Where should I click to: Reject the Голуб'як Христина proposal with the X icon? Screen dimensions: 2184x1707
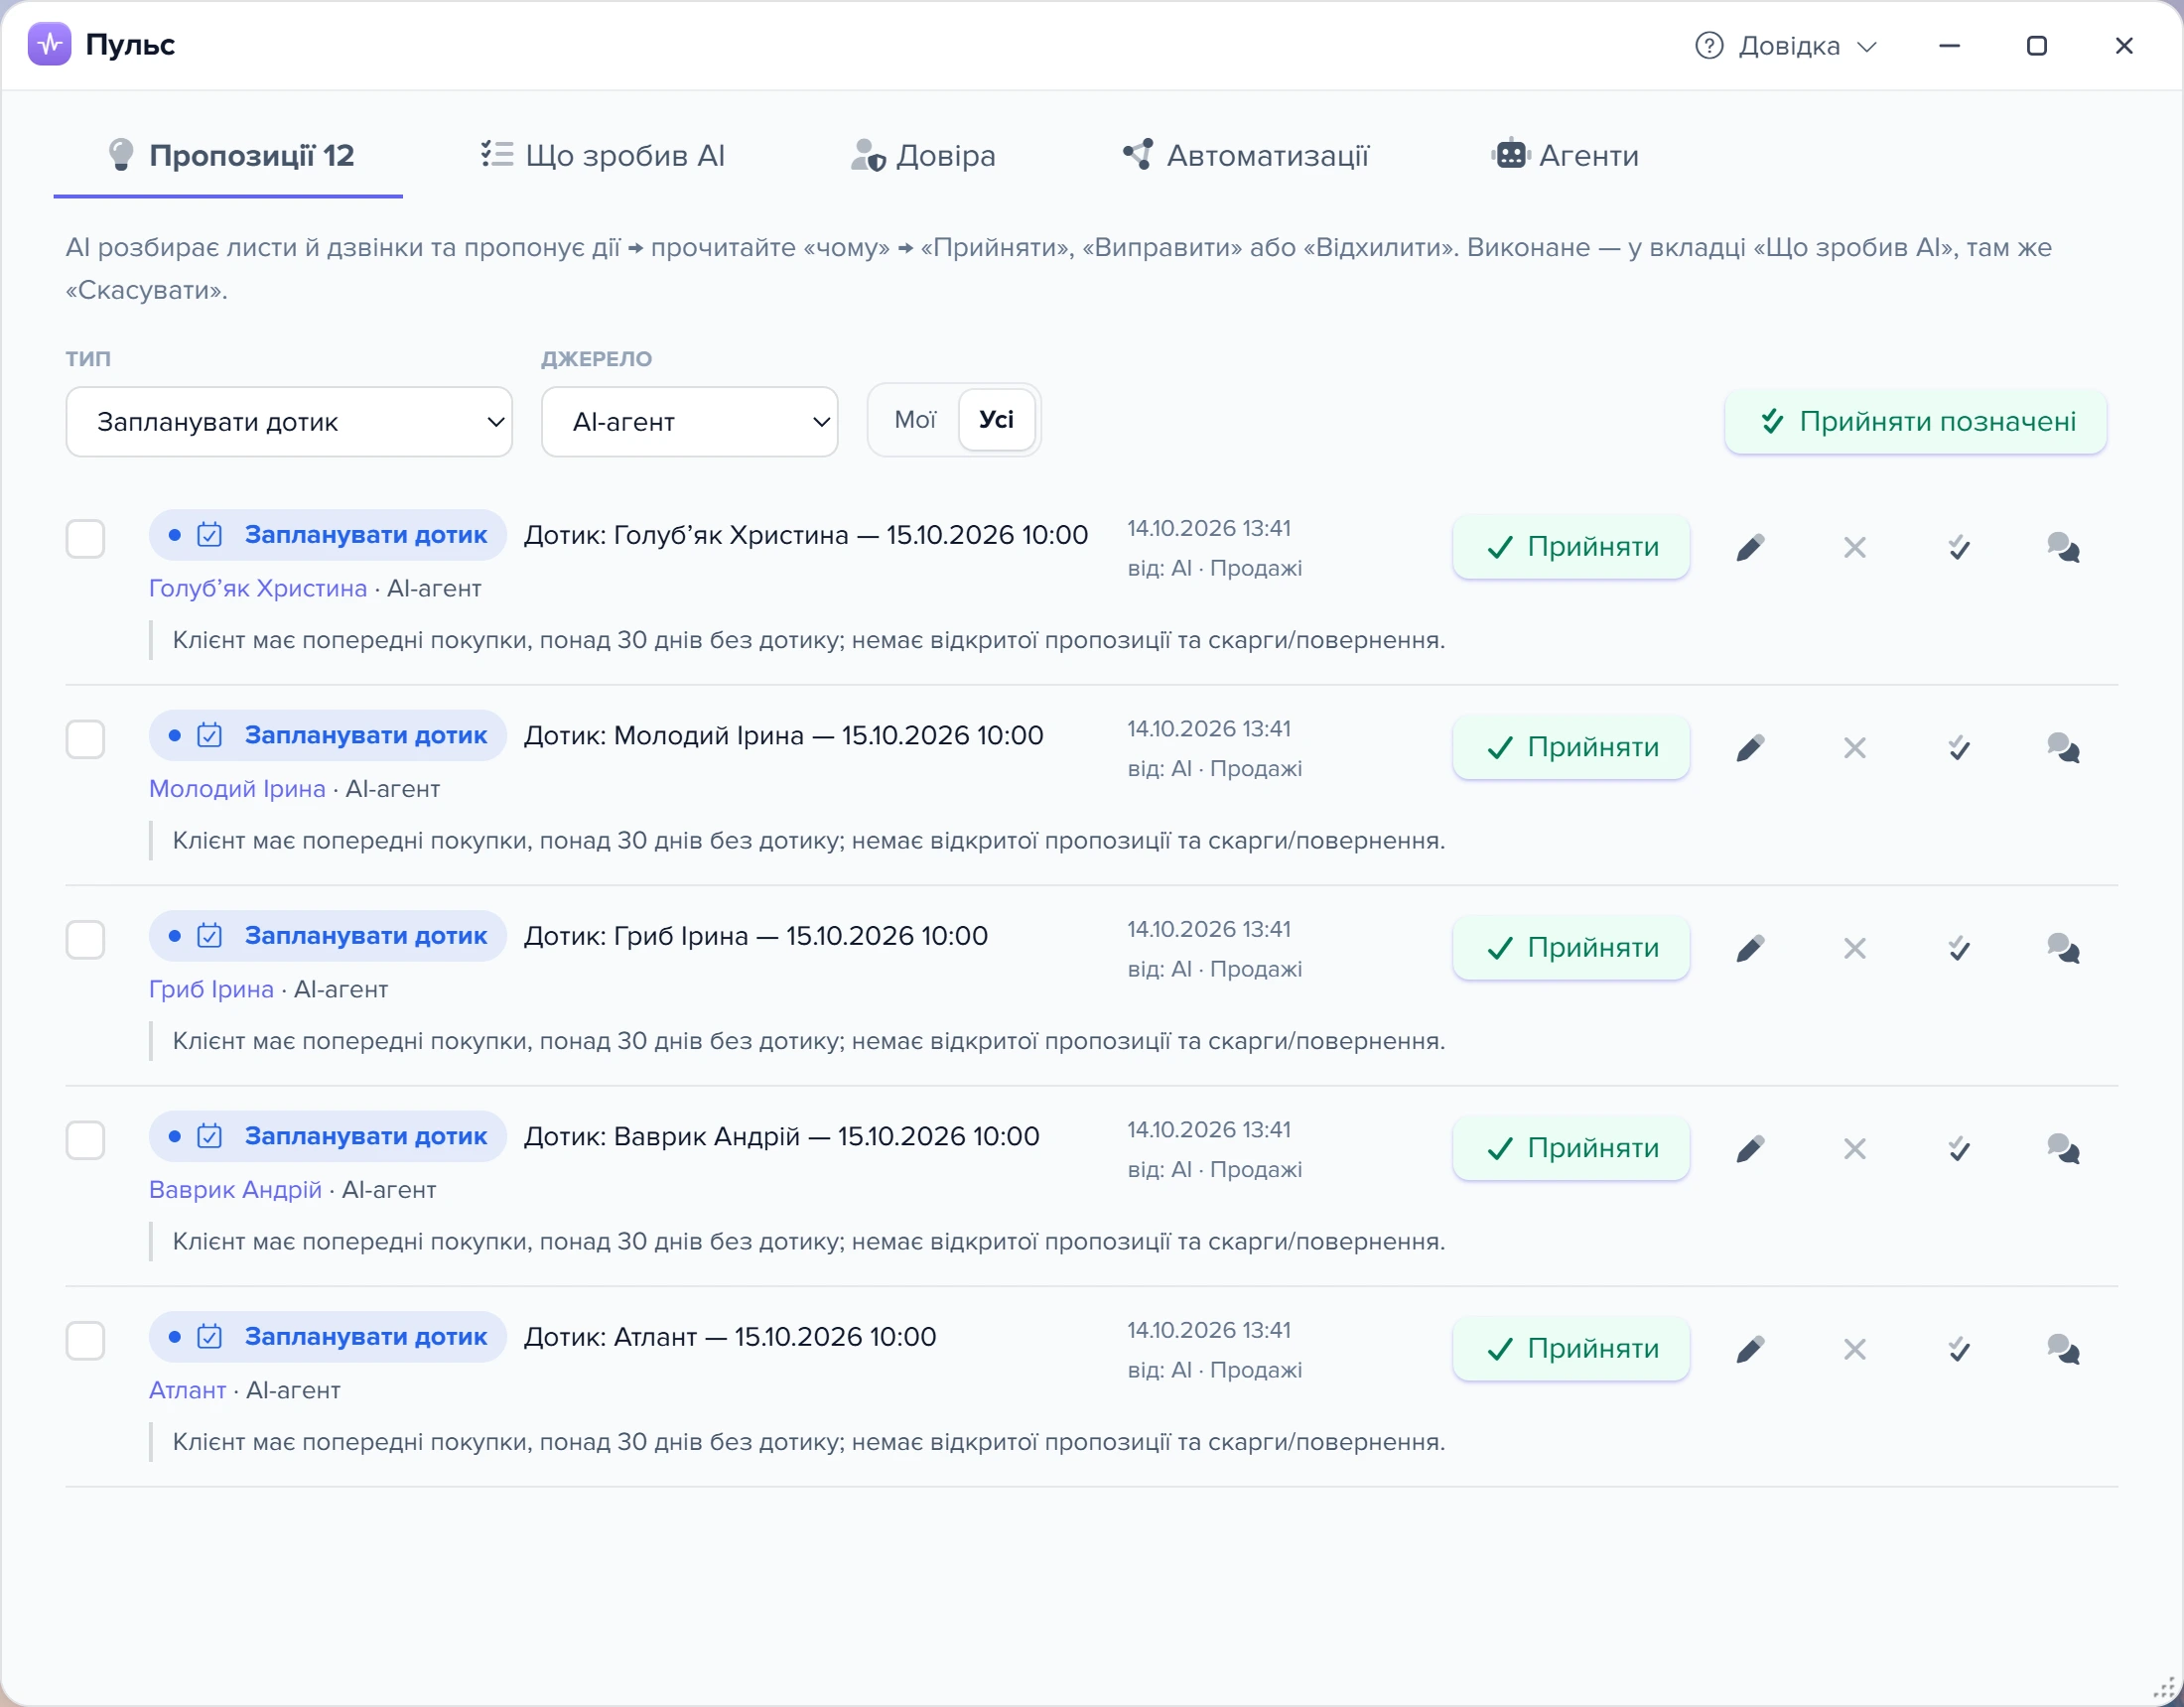point(1855,547)
